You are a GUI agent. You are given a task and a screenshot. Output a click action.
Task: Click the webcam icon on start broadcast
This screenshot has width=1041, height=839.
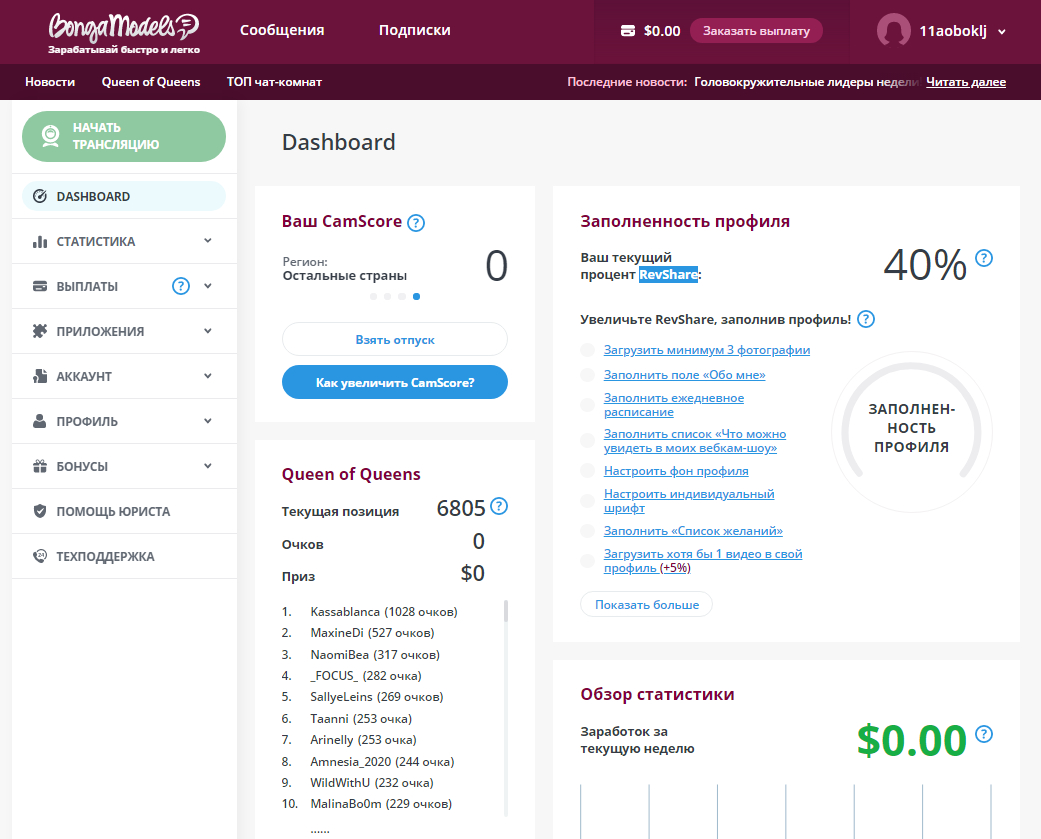50,135
